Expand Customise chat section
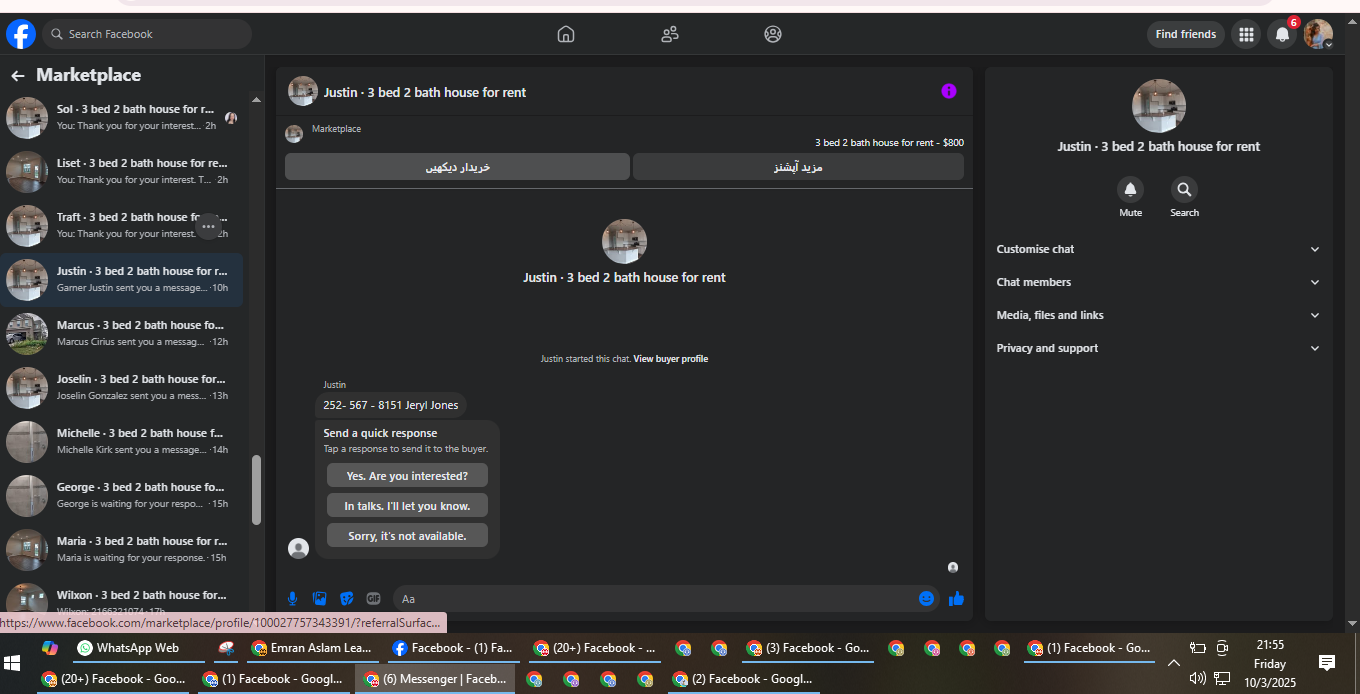1360x694 pixels. point(1158,249)
